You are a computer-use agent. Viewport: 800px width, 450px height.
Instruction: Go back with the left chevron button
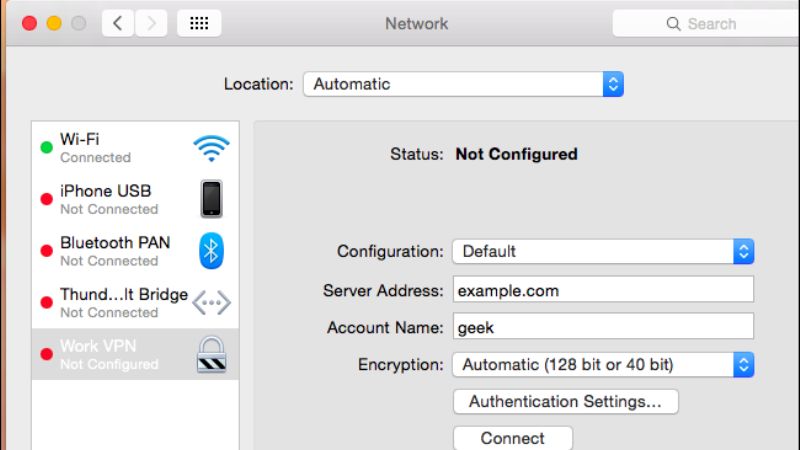tap(118, 23)
